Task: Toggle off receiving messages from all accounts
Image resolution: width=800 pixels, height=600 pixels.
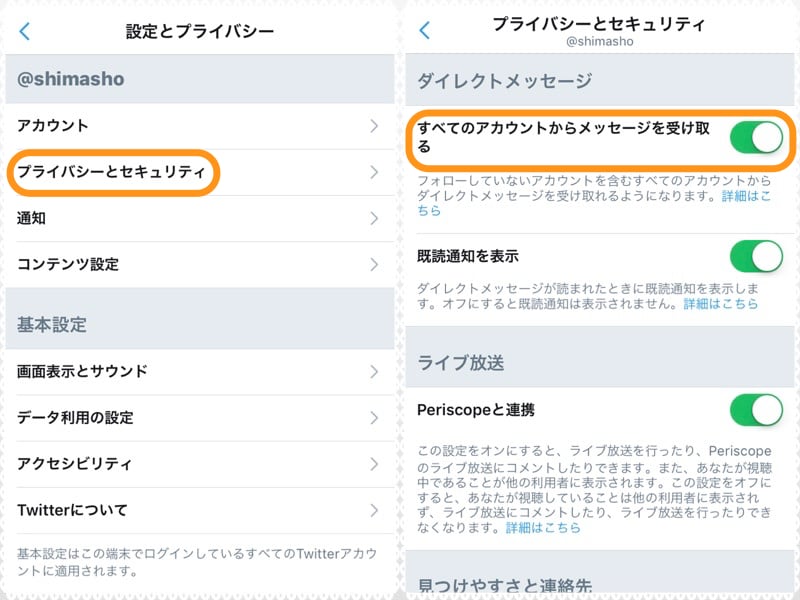Action: pyautogui.click(x=756, y=133)
